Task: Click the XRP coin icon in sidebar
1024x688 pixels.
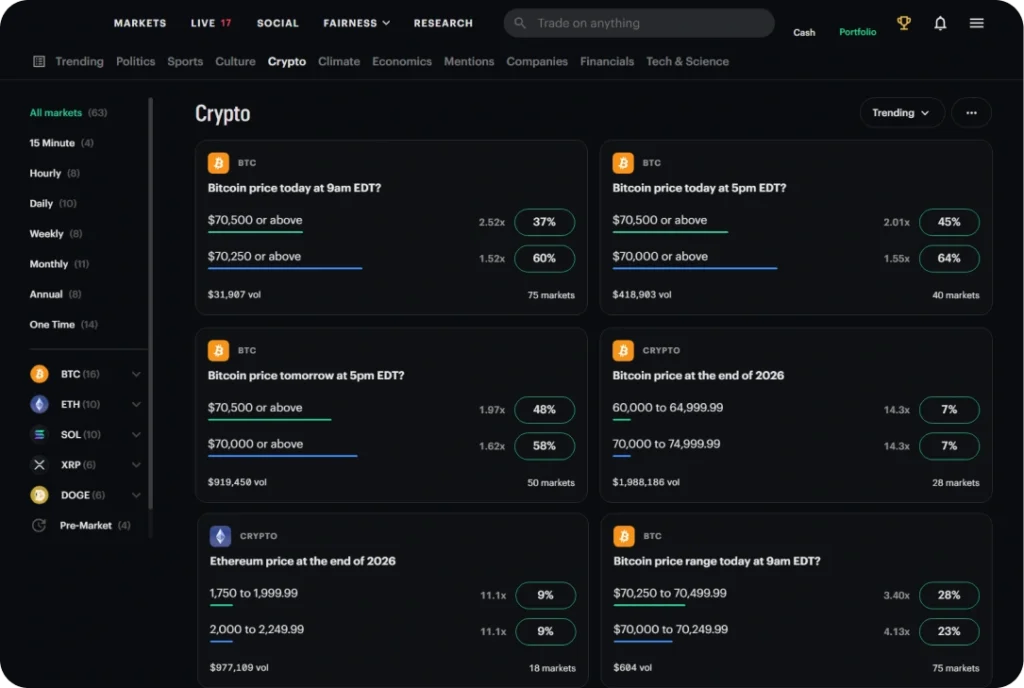Action: (39, 465)
